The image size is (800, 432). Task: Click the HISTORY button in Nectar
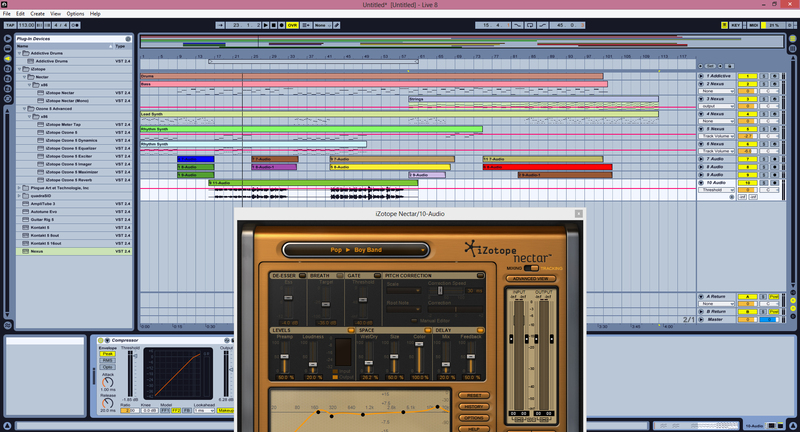point(474,406)
